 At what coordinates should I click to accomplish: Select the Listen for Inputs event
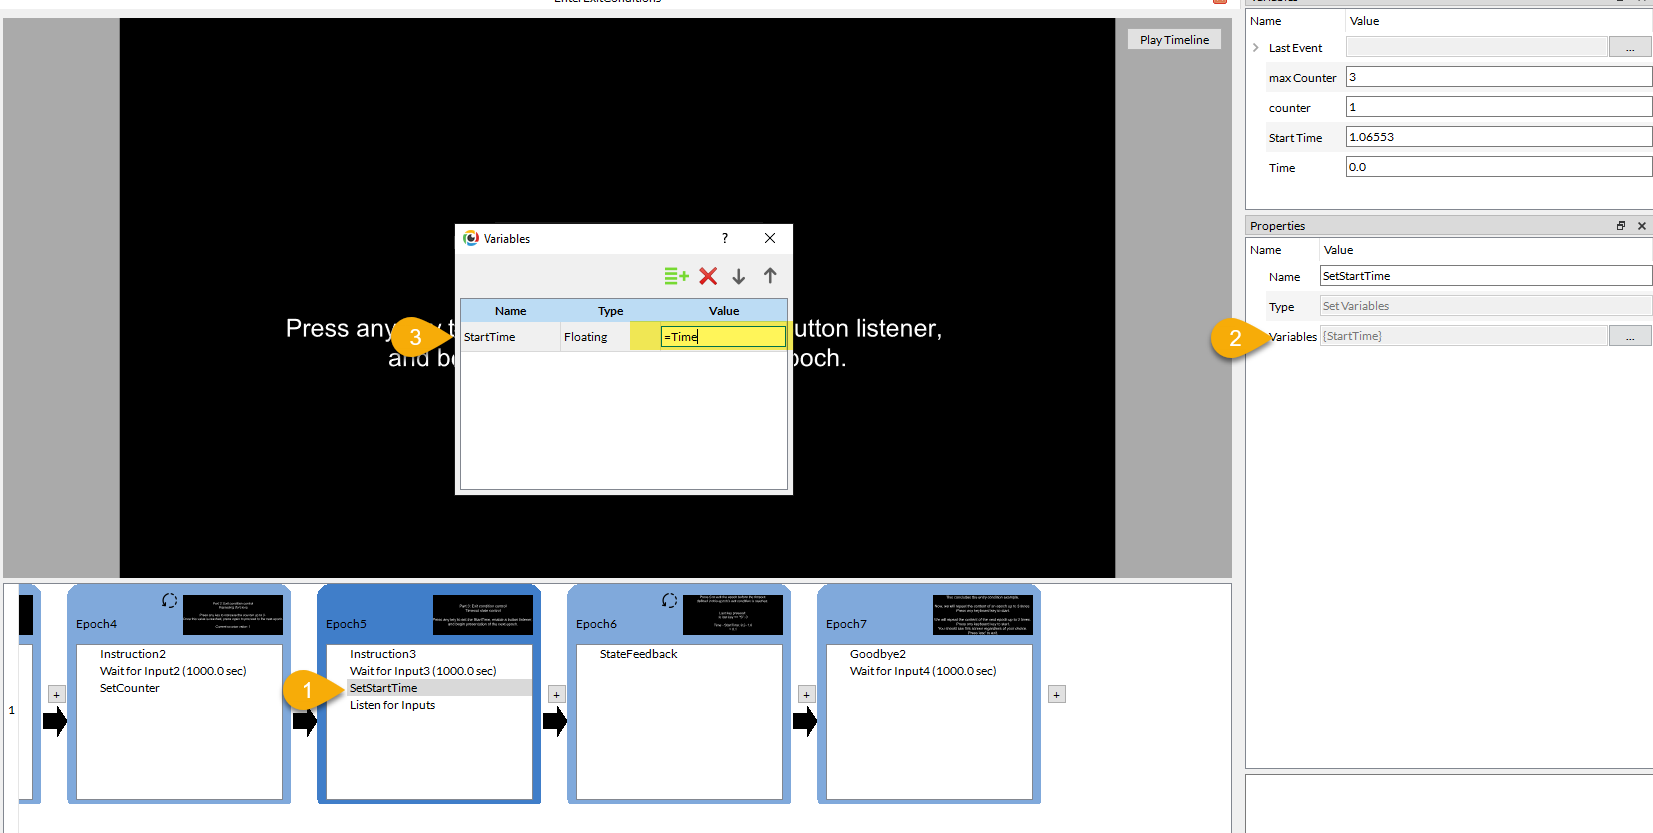point(392,705)
